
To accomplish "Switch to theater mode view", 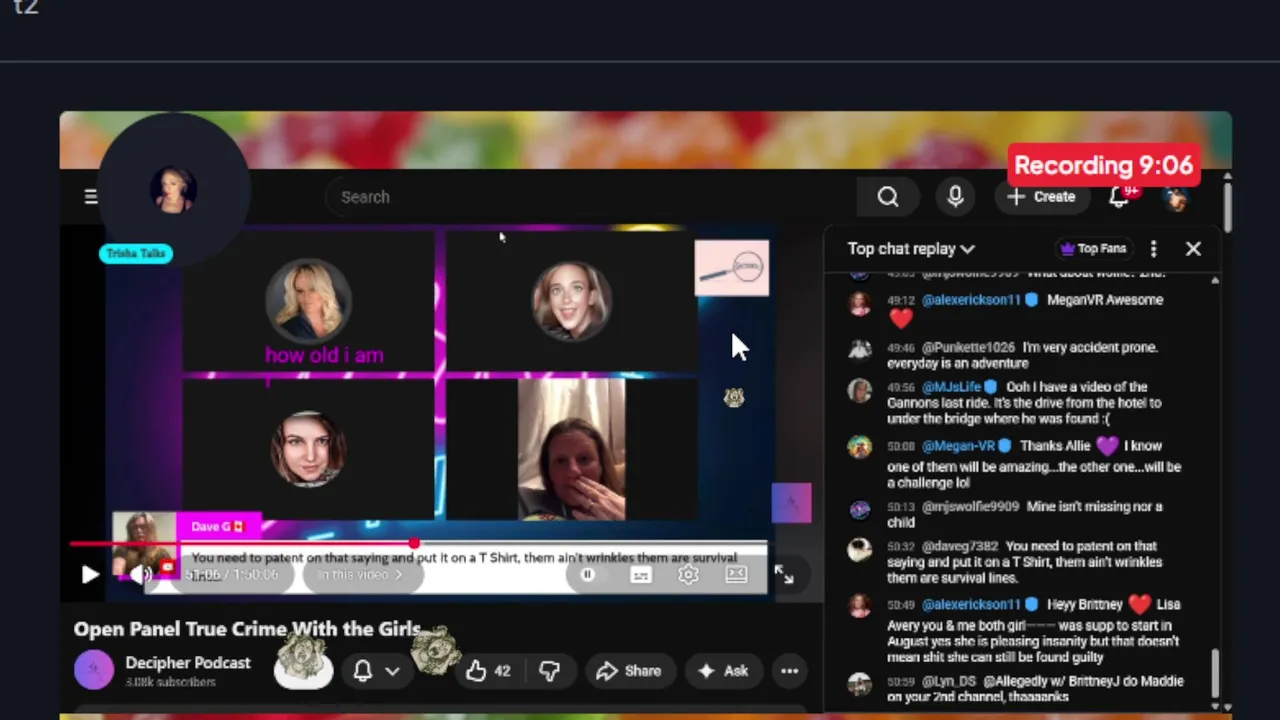I will click(737, 575).
